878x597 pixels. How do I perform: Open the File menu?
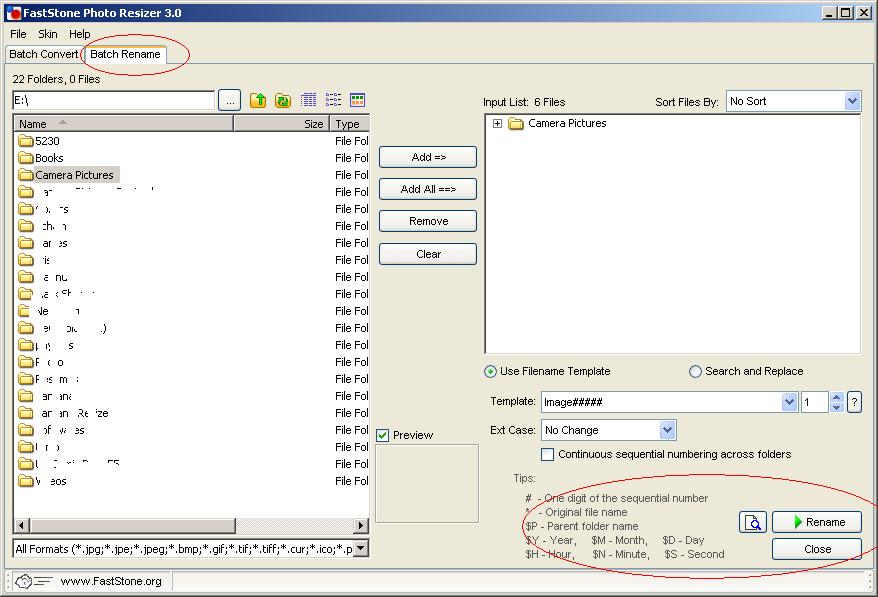[18, 34]
